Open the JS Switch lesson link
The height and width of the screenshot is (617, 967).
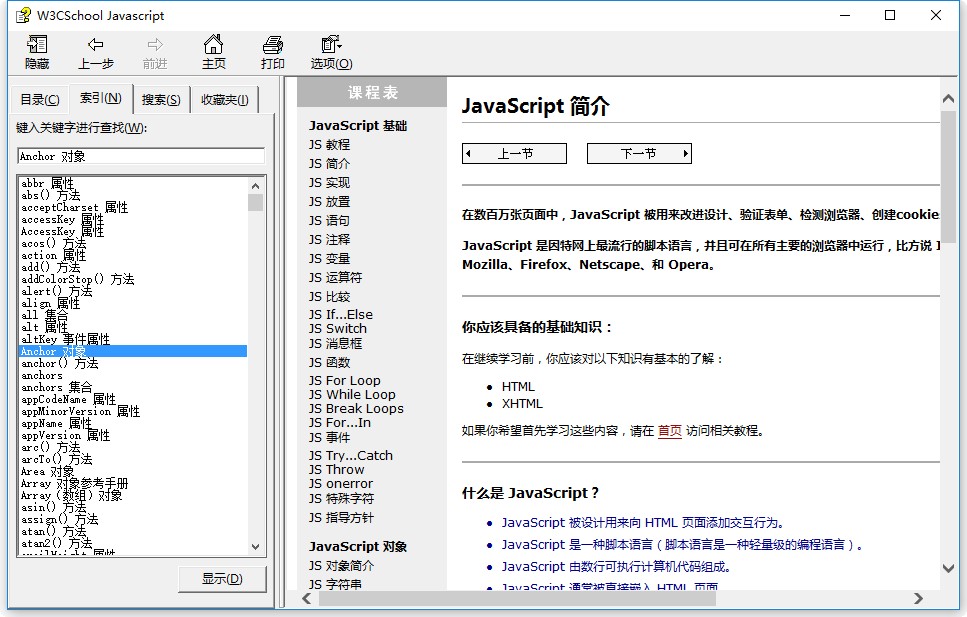[337, 328]
